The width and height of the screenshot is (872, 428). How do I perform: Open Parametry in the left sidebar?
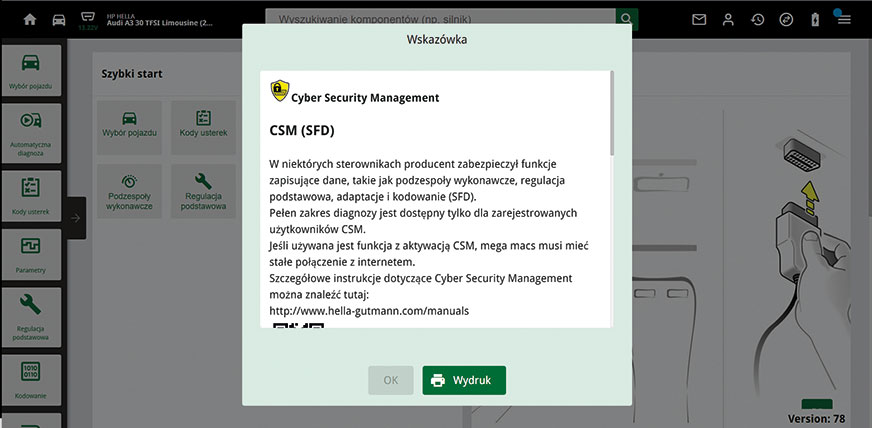coord(32,254)
